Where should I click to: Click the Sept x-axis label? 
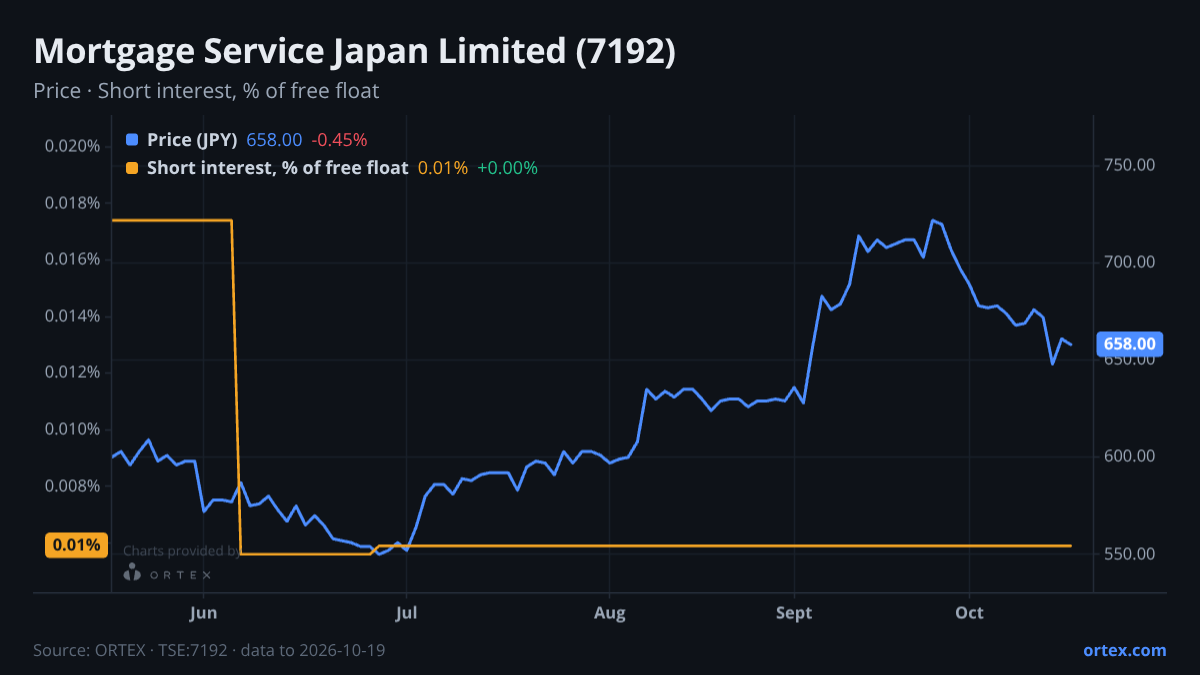coord(794,612)
